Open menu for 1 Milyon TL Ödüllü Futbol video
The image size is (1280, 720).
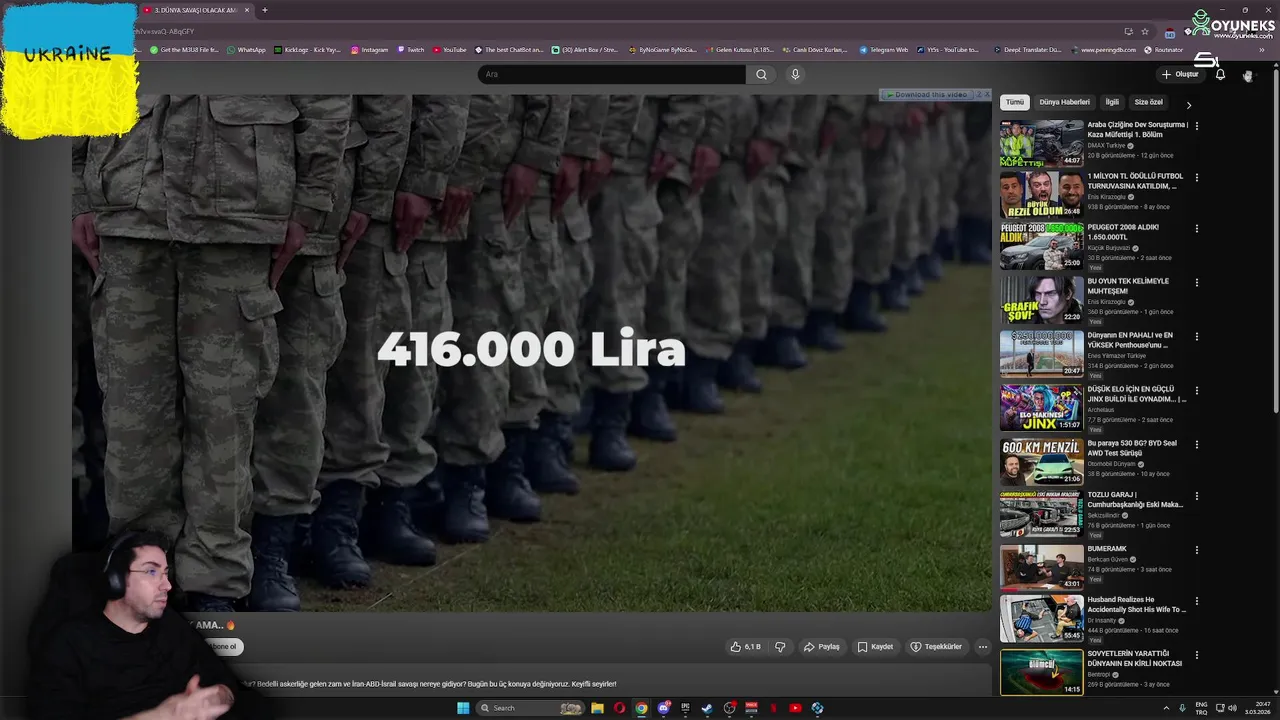click(x=1197, y=178)
